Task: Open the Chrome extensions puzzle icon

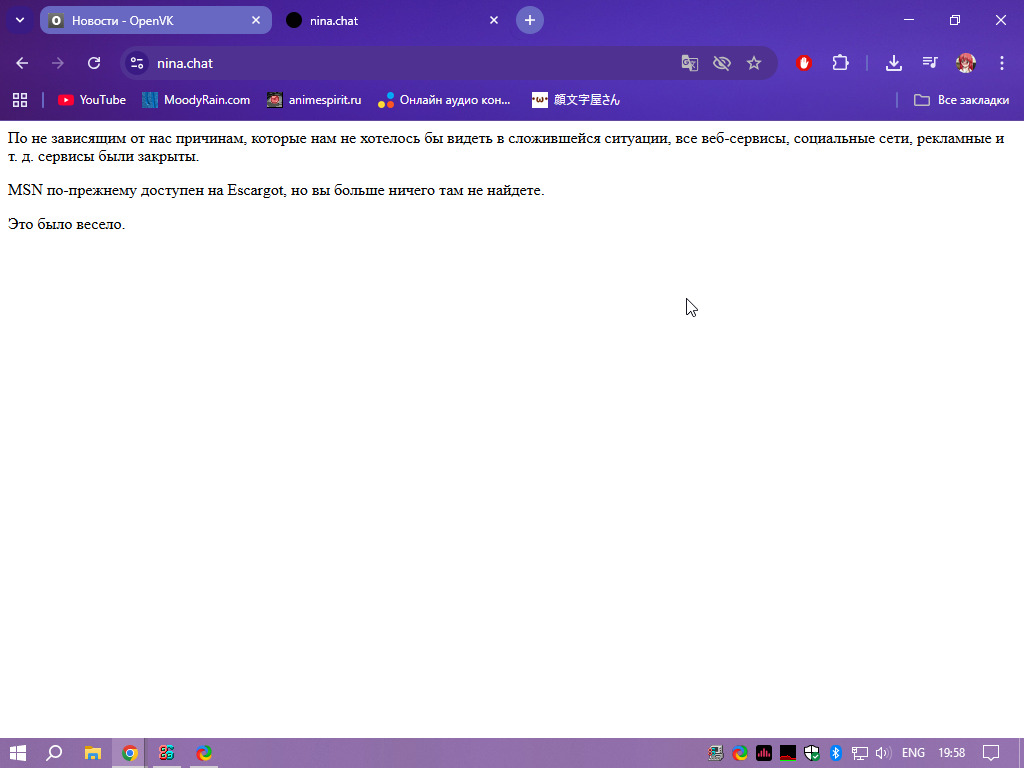Action: pos(840,63)
